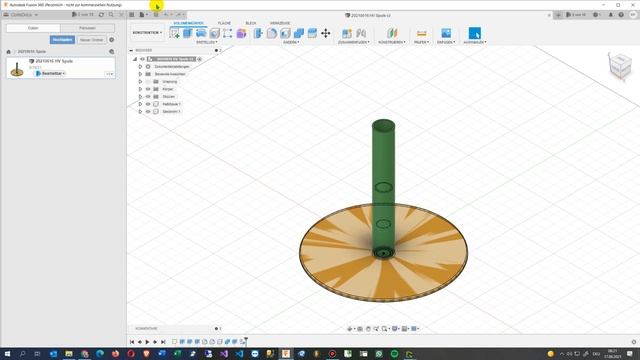Play the design timeline

pos(147,342)
